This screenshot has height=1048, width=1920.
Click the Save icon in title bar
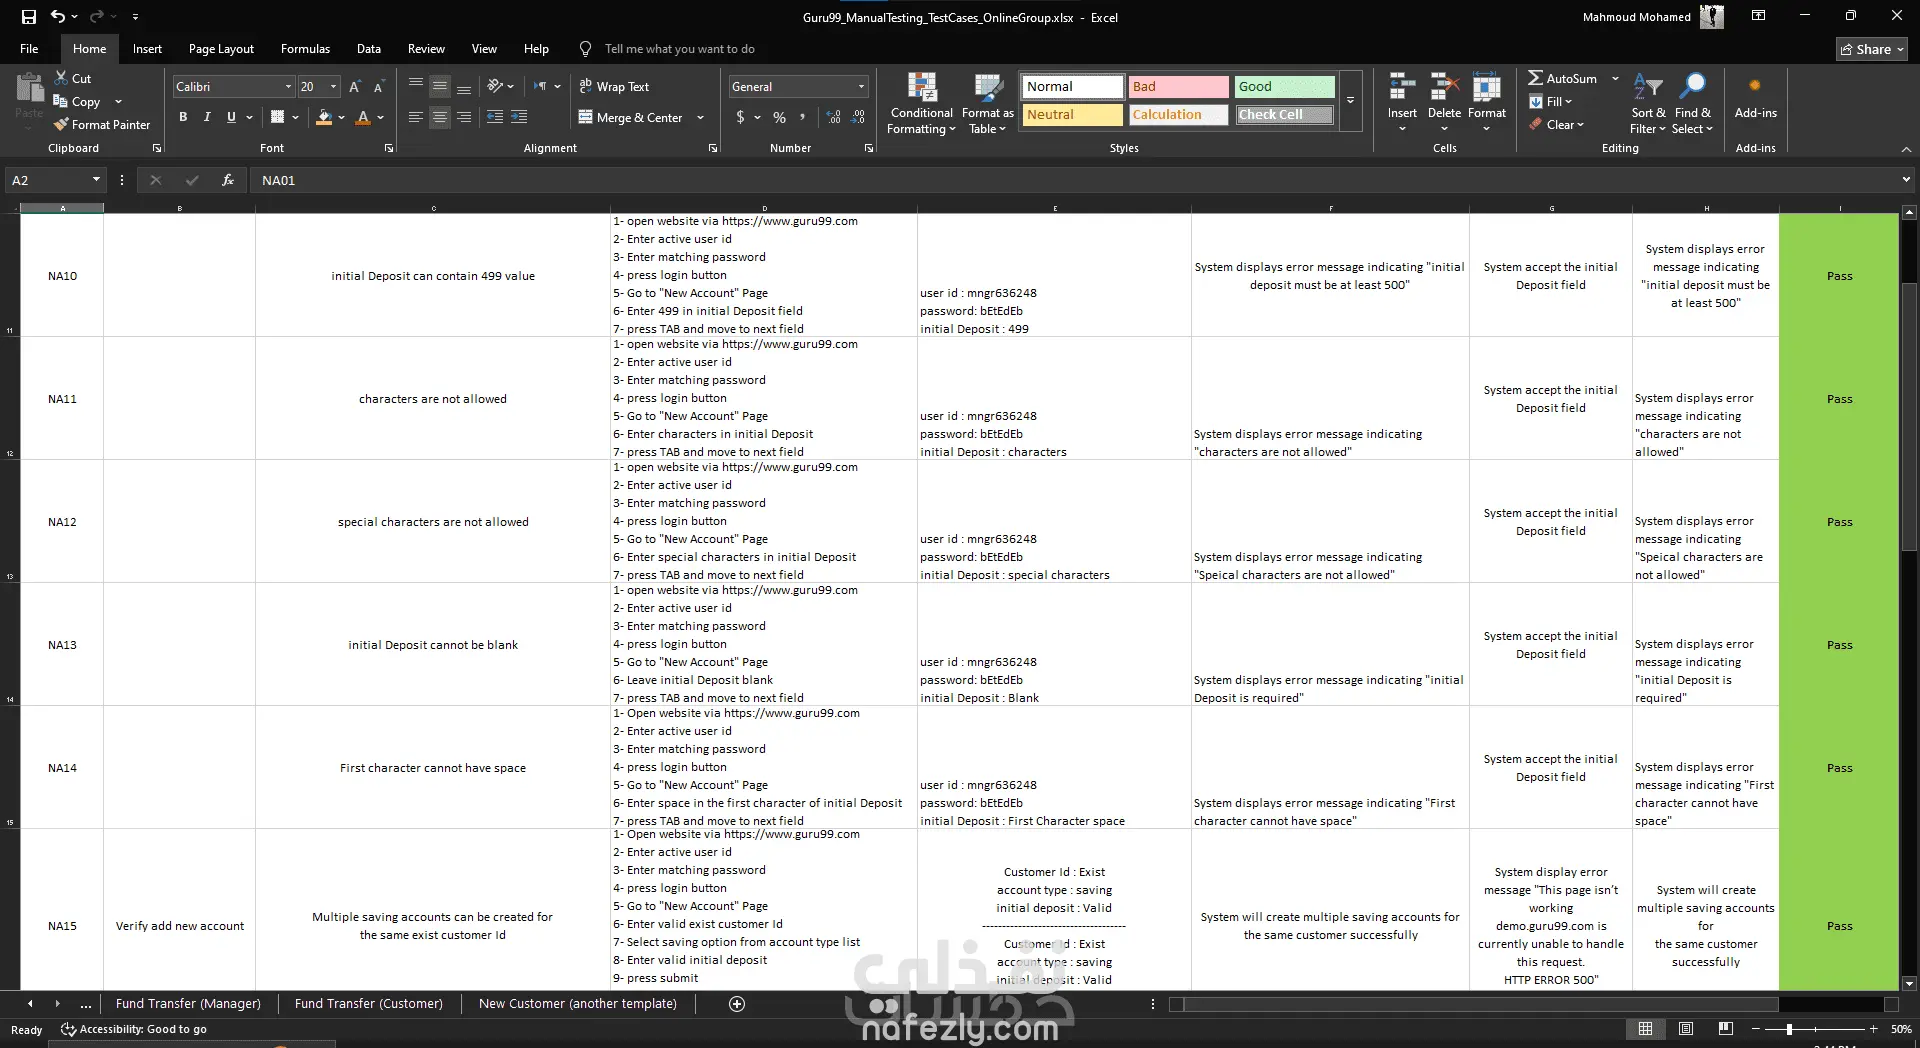click(x=28, y=17)
